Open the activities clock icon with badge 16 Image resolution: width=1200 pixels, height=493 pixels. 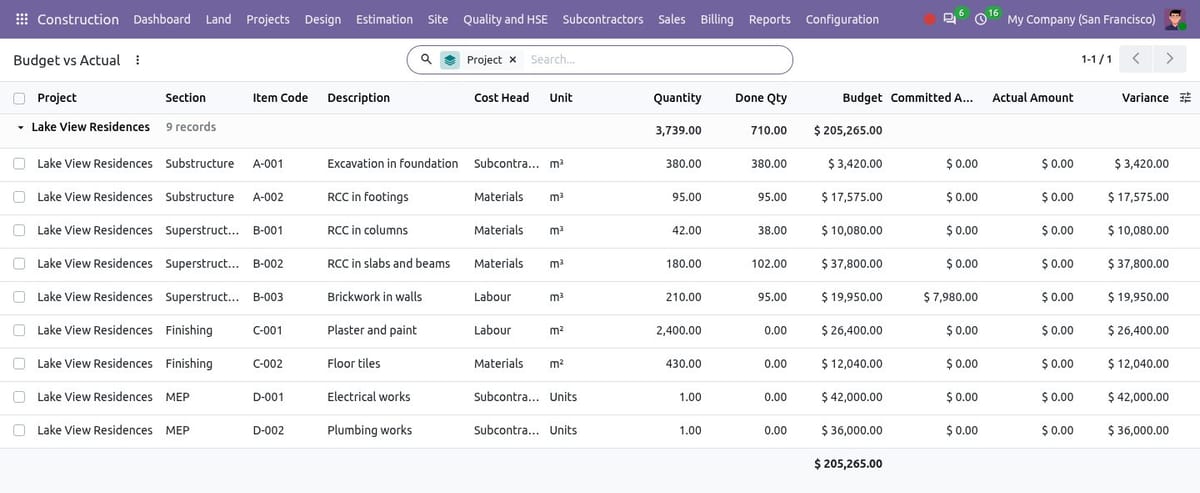(981, 19)
